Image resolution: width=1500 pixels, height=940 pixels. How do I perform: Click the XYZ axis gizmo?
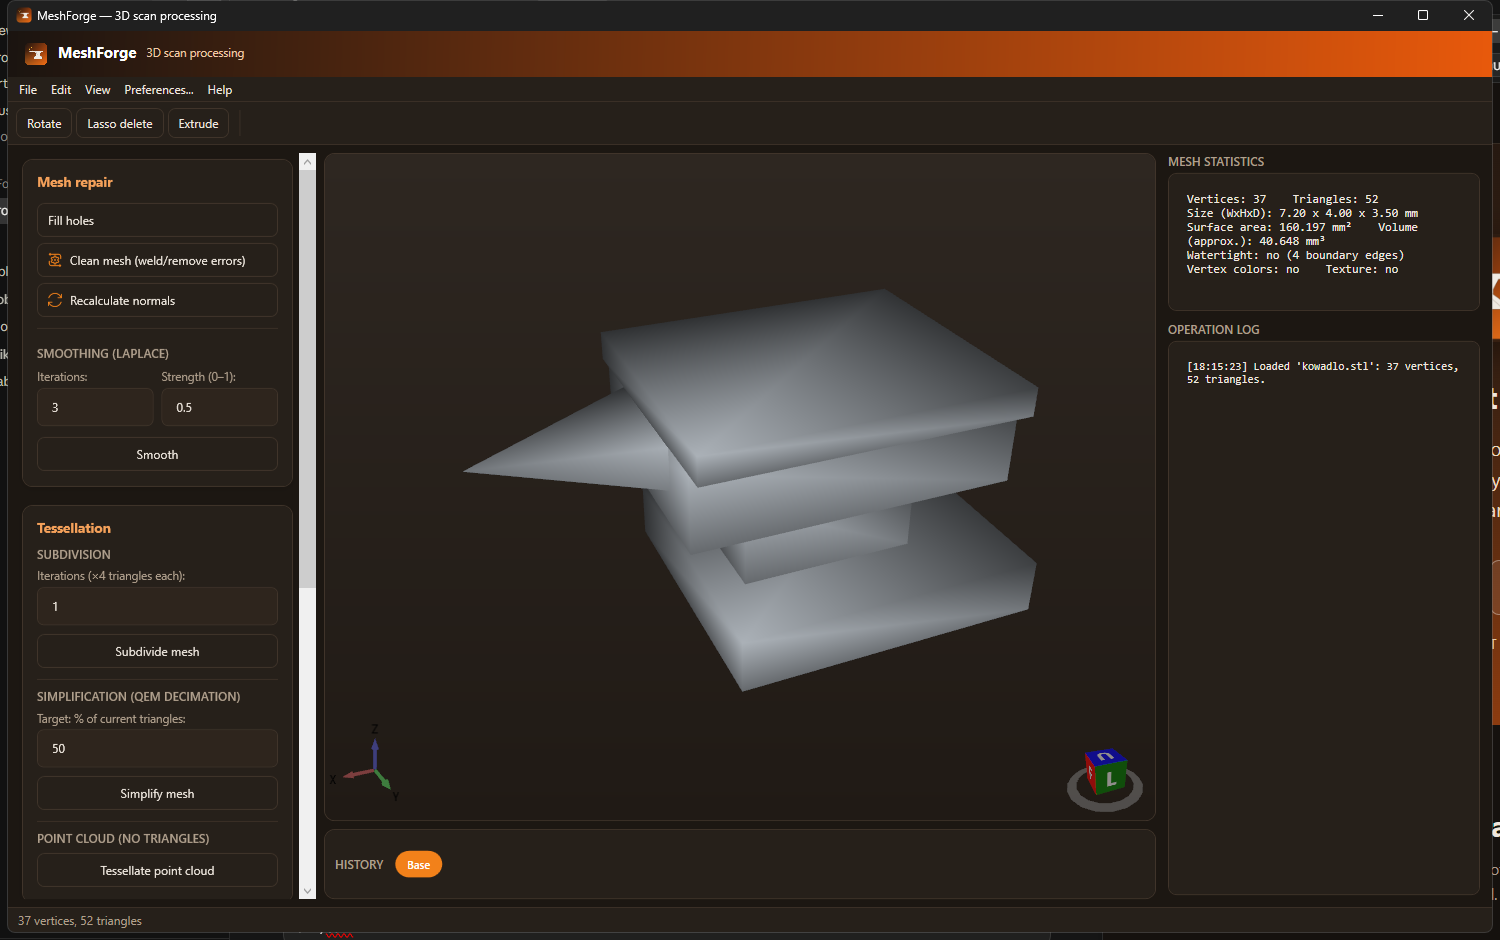click(x=367, y=764)
